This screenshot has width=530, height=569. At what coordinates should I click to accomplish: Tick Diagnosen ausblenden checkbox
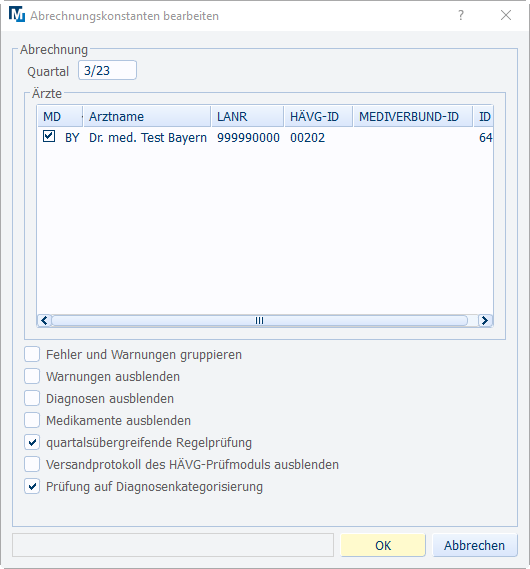(32, 398)
